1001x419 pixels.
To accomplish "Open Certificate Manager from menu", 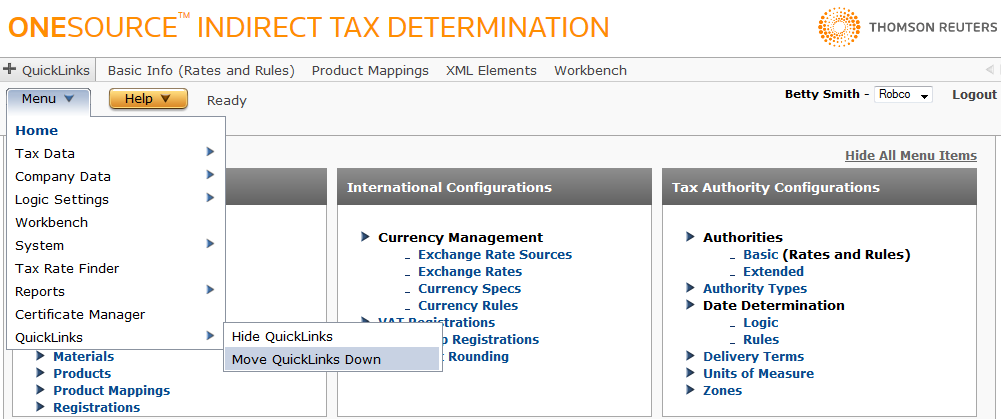I will [x=80, y=314].
